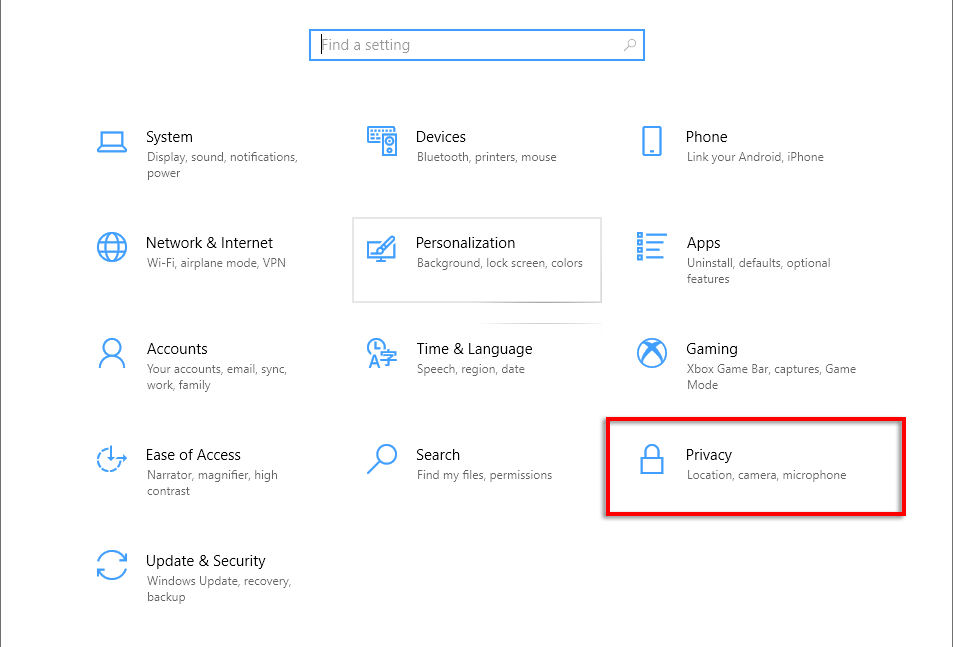This screenshot has width=953, height=647.
Task: Click 'Display, sound, notifications, power' text
Action: click(222, 165)
